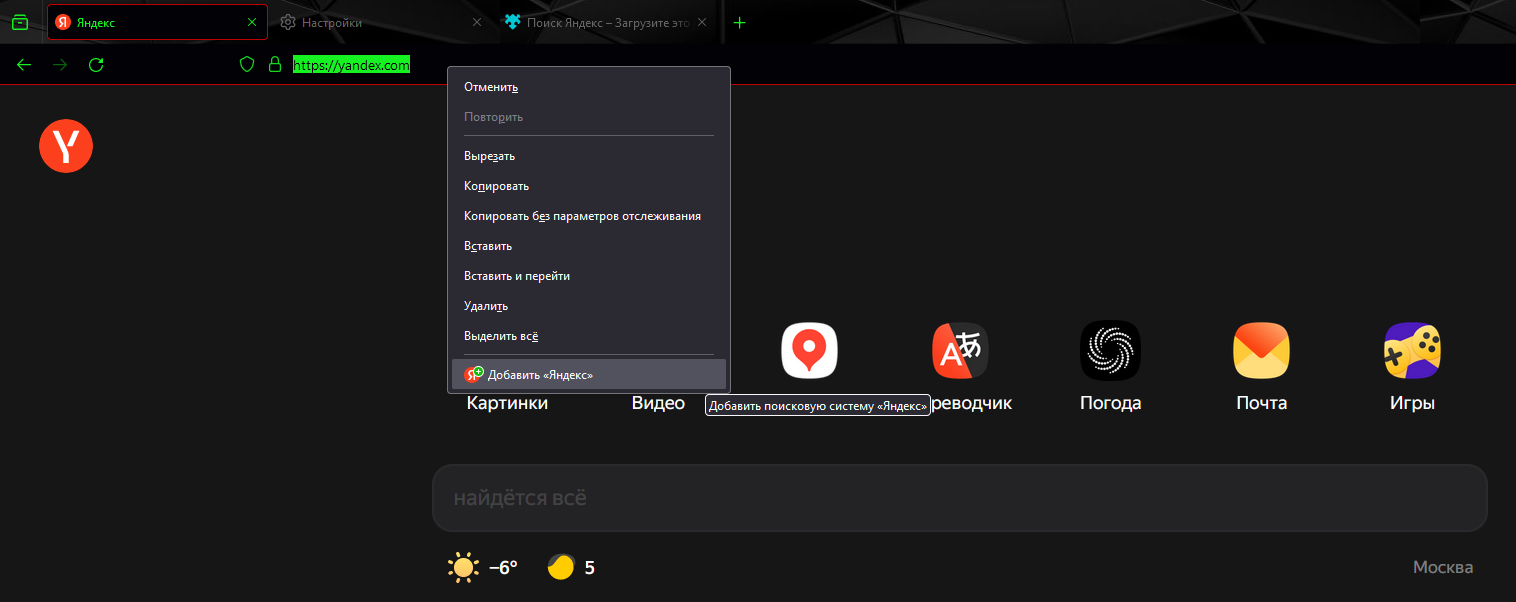Choose Вставить и перейти
Screen dimensions: 1516x602
pos(589,276)
